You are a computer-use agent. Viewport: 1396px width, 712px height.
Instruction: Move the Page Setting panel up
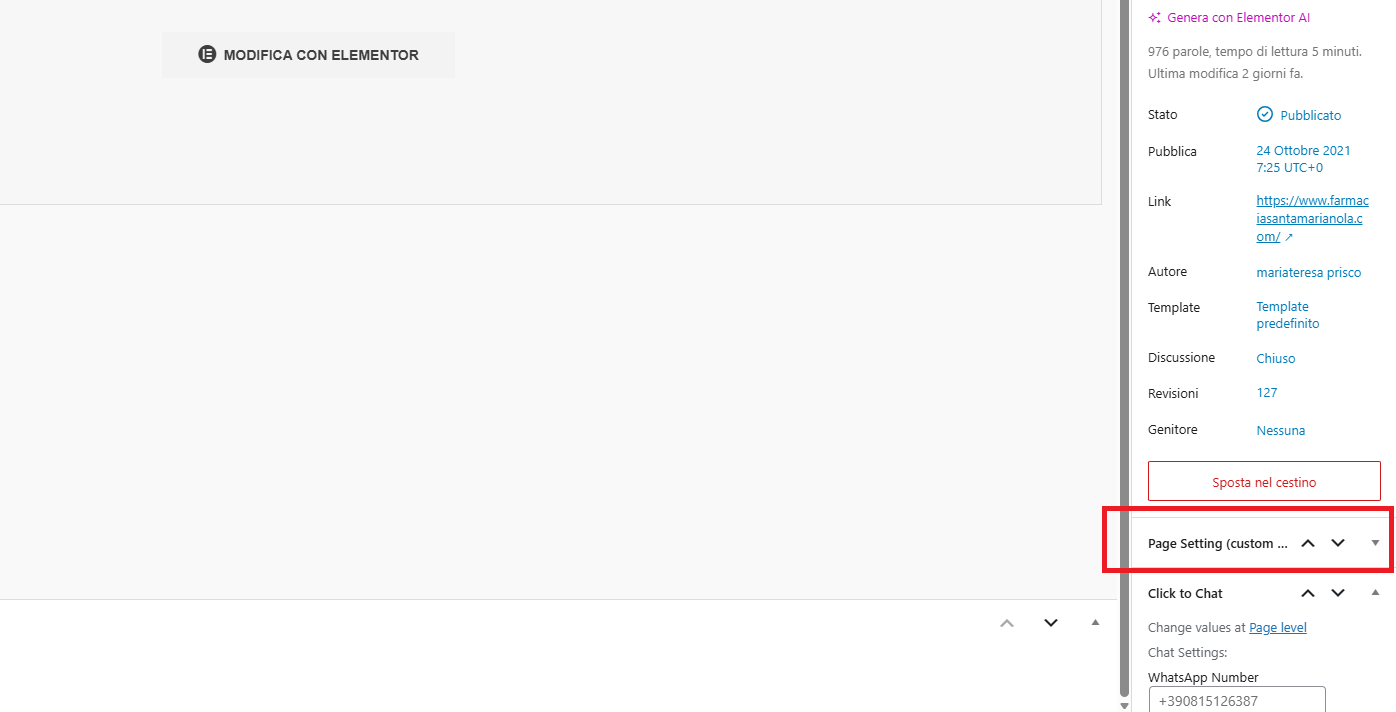click(1308, 543)
